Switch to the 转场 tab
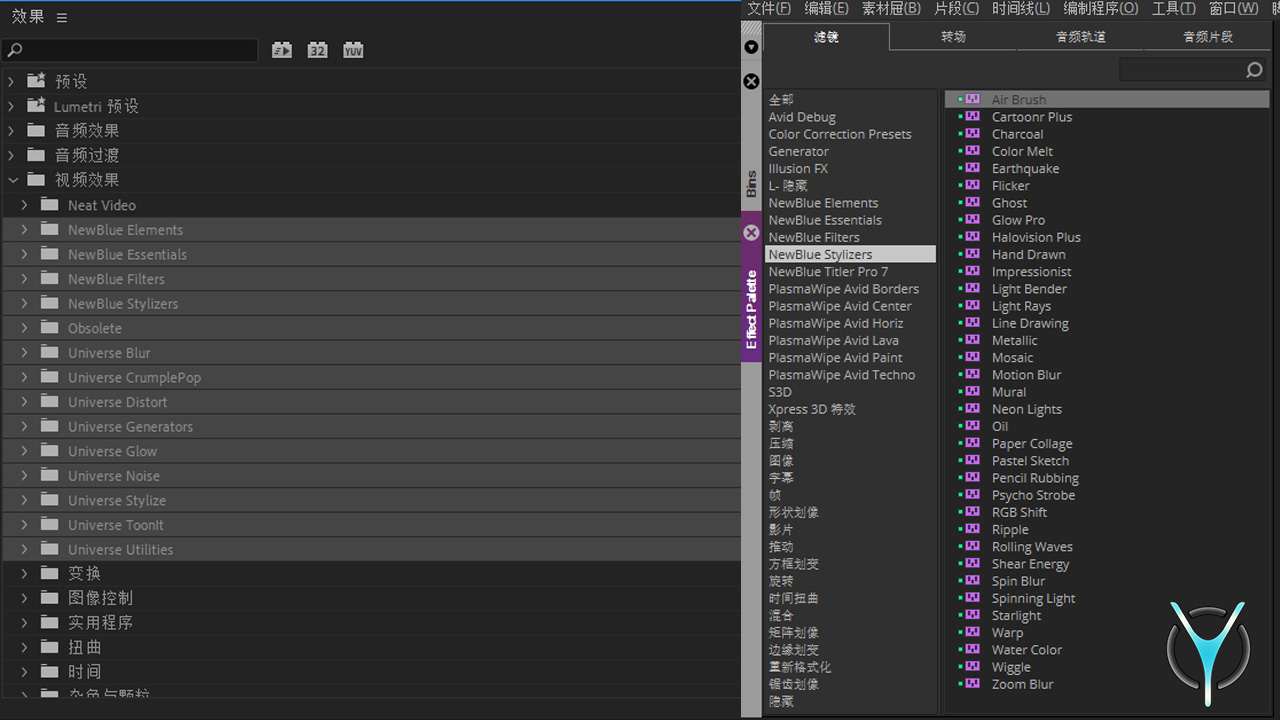 point(953,37)
